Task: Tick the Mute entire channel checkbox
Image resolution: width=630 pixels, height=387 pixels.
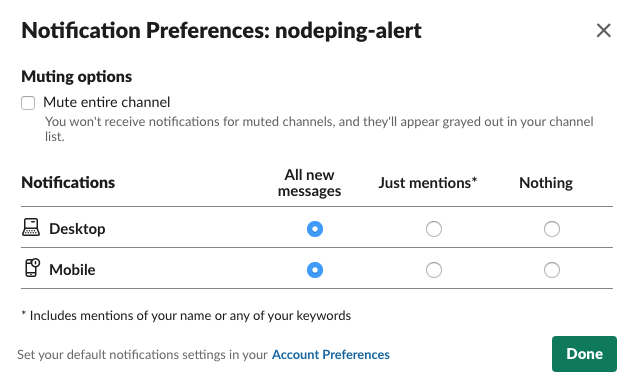Action: pyautogui.click(x=28, y=103)
